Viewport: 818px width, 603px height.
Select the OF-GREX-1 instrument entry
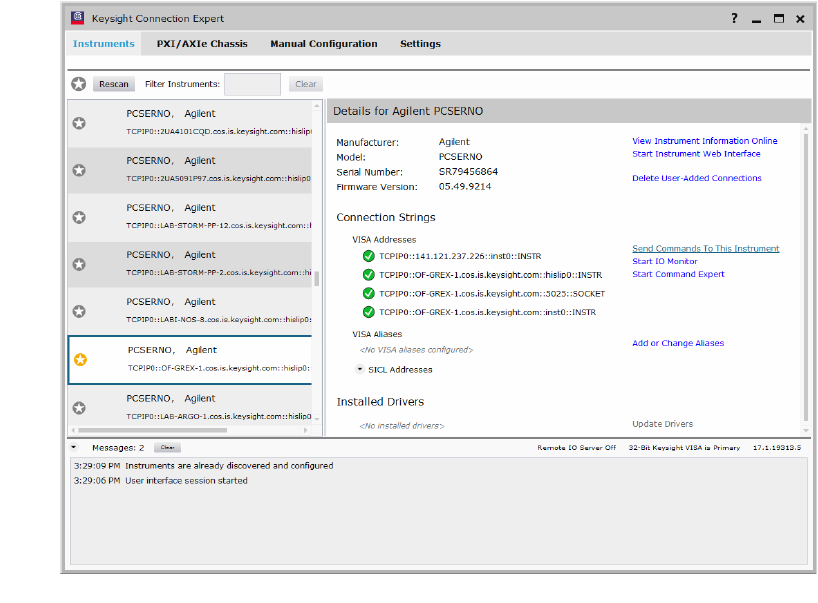(190, 359)
